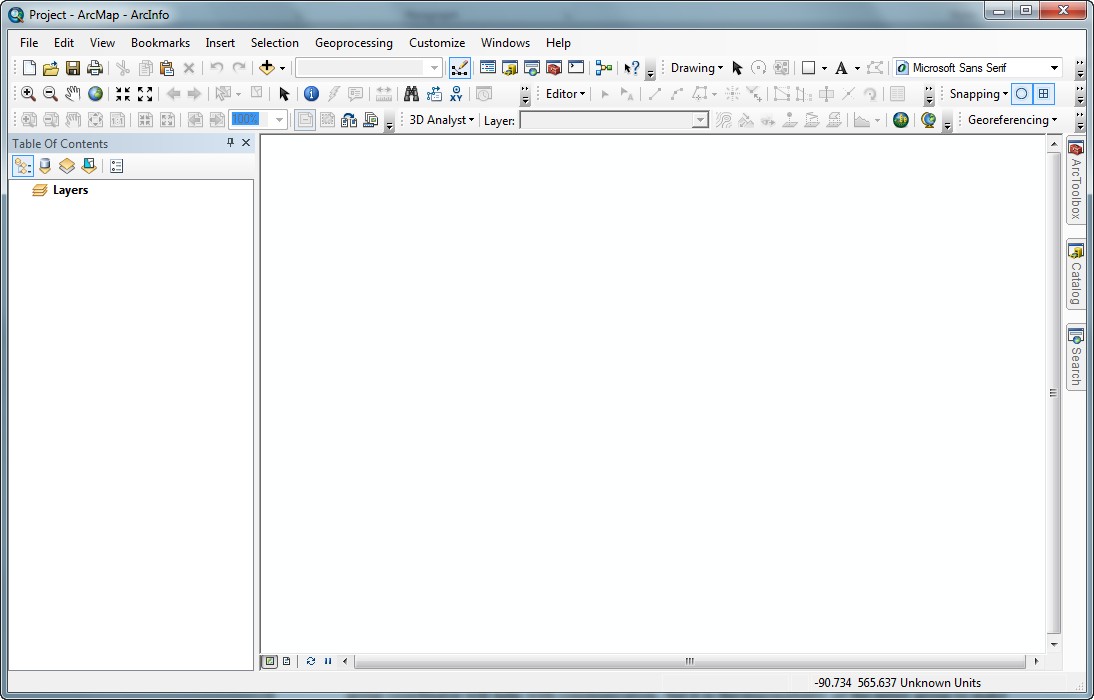Screen dimensions: 1094x700
Task: Open the Find binoculars tool
Action: click(x=410, y=94)
